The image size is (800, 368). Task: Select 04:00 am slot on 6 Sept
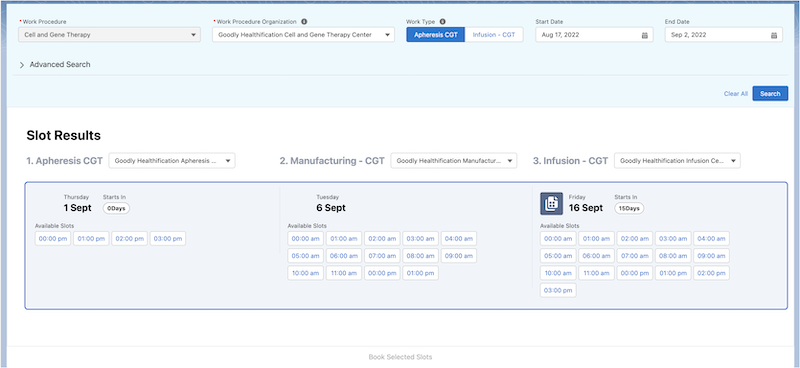459,238
